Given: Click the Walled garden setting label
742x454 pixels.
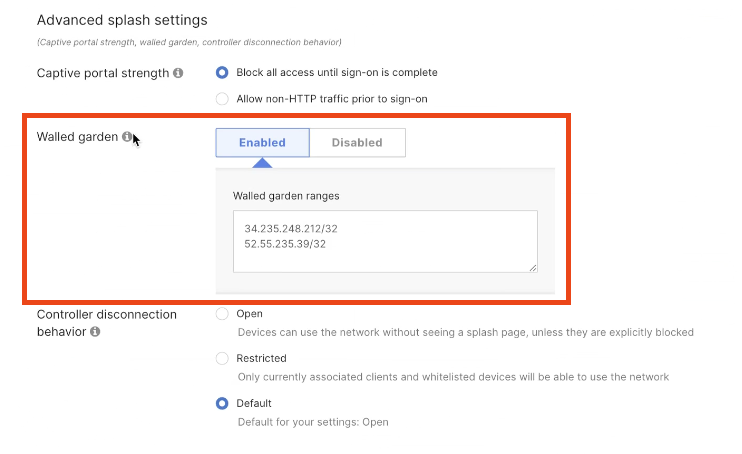Looking at the screenshot, I should pyautogui.click(x=78, y=137).
